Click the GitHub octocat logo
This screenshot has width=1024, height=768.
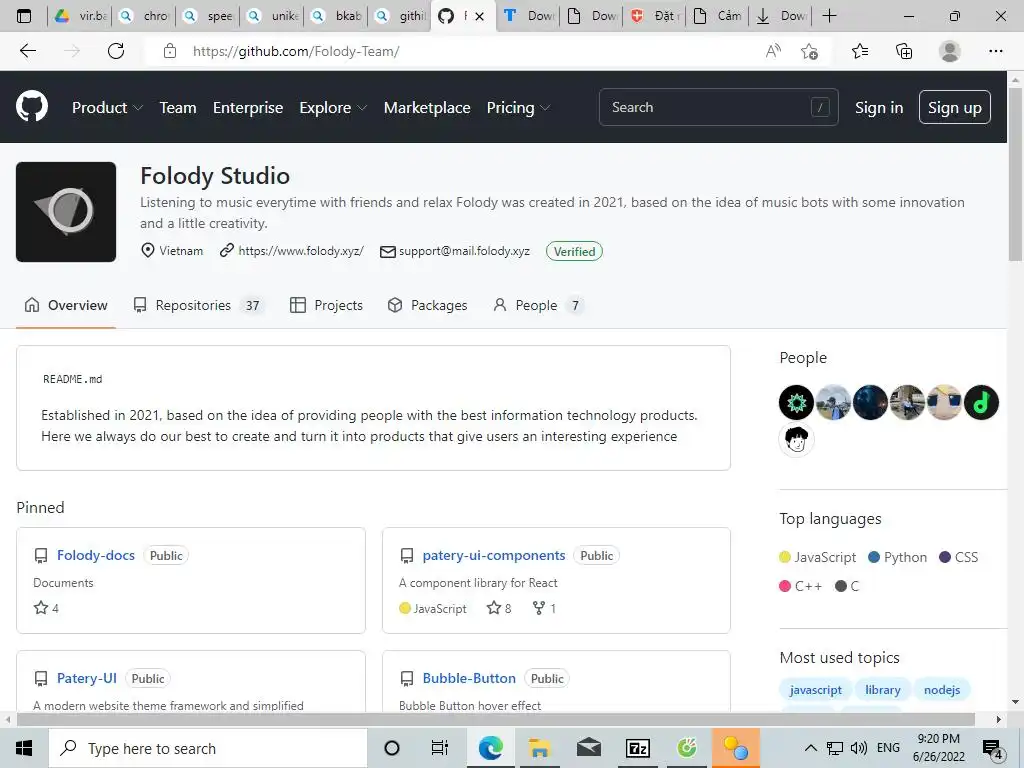click(x=31, y=107)
